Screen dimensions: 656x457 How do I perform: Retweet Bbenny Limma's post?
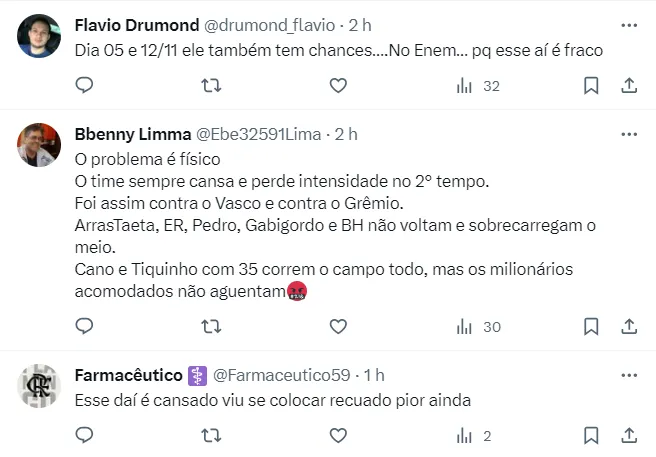pos(211,326)
